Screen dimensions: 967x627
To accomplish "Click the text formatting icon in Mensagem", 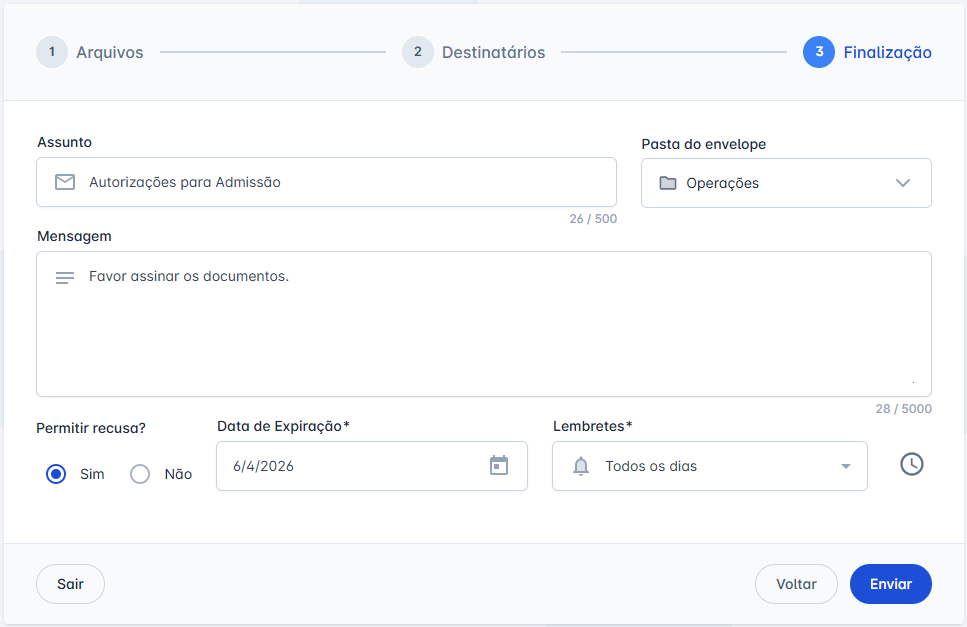I will (x=64, y=276).
